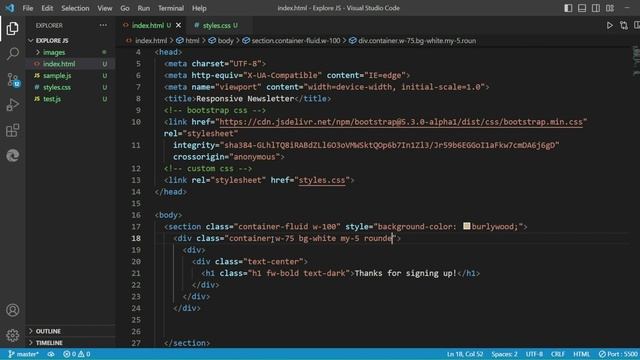The image size is (640, 360).
Task: Click UTF-8 encoding in status bar
Action: tap(534, 354)
